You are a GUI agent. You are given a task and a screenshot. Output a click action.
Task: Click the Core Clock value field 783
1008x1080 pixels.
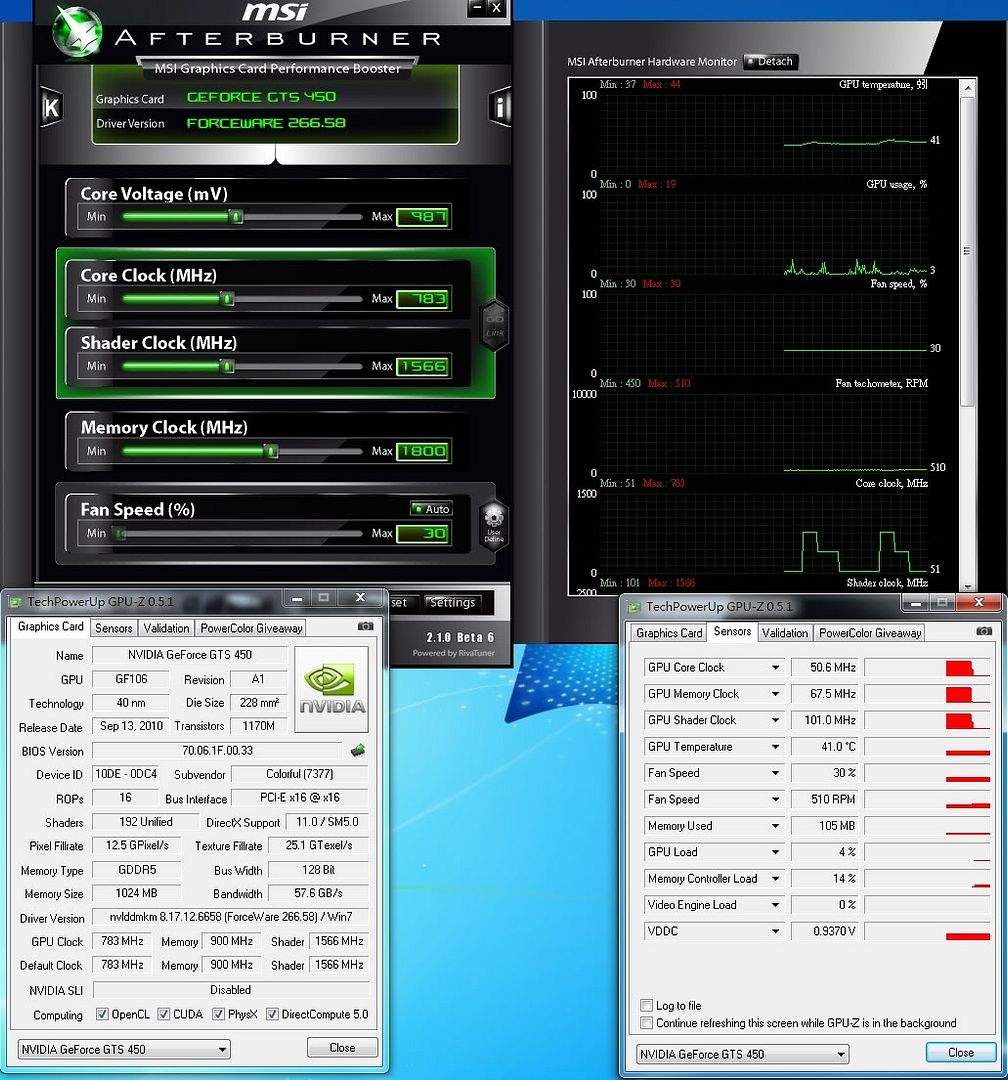424,299
